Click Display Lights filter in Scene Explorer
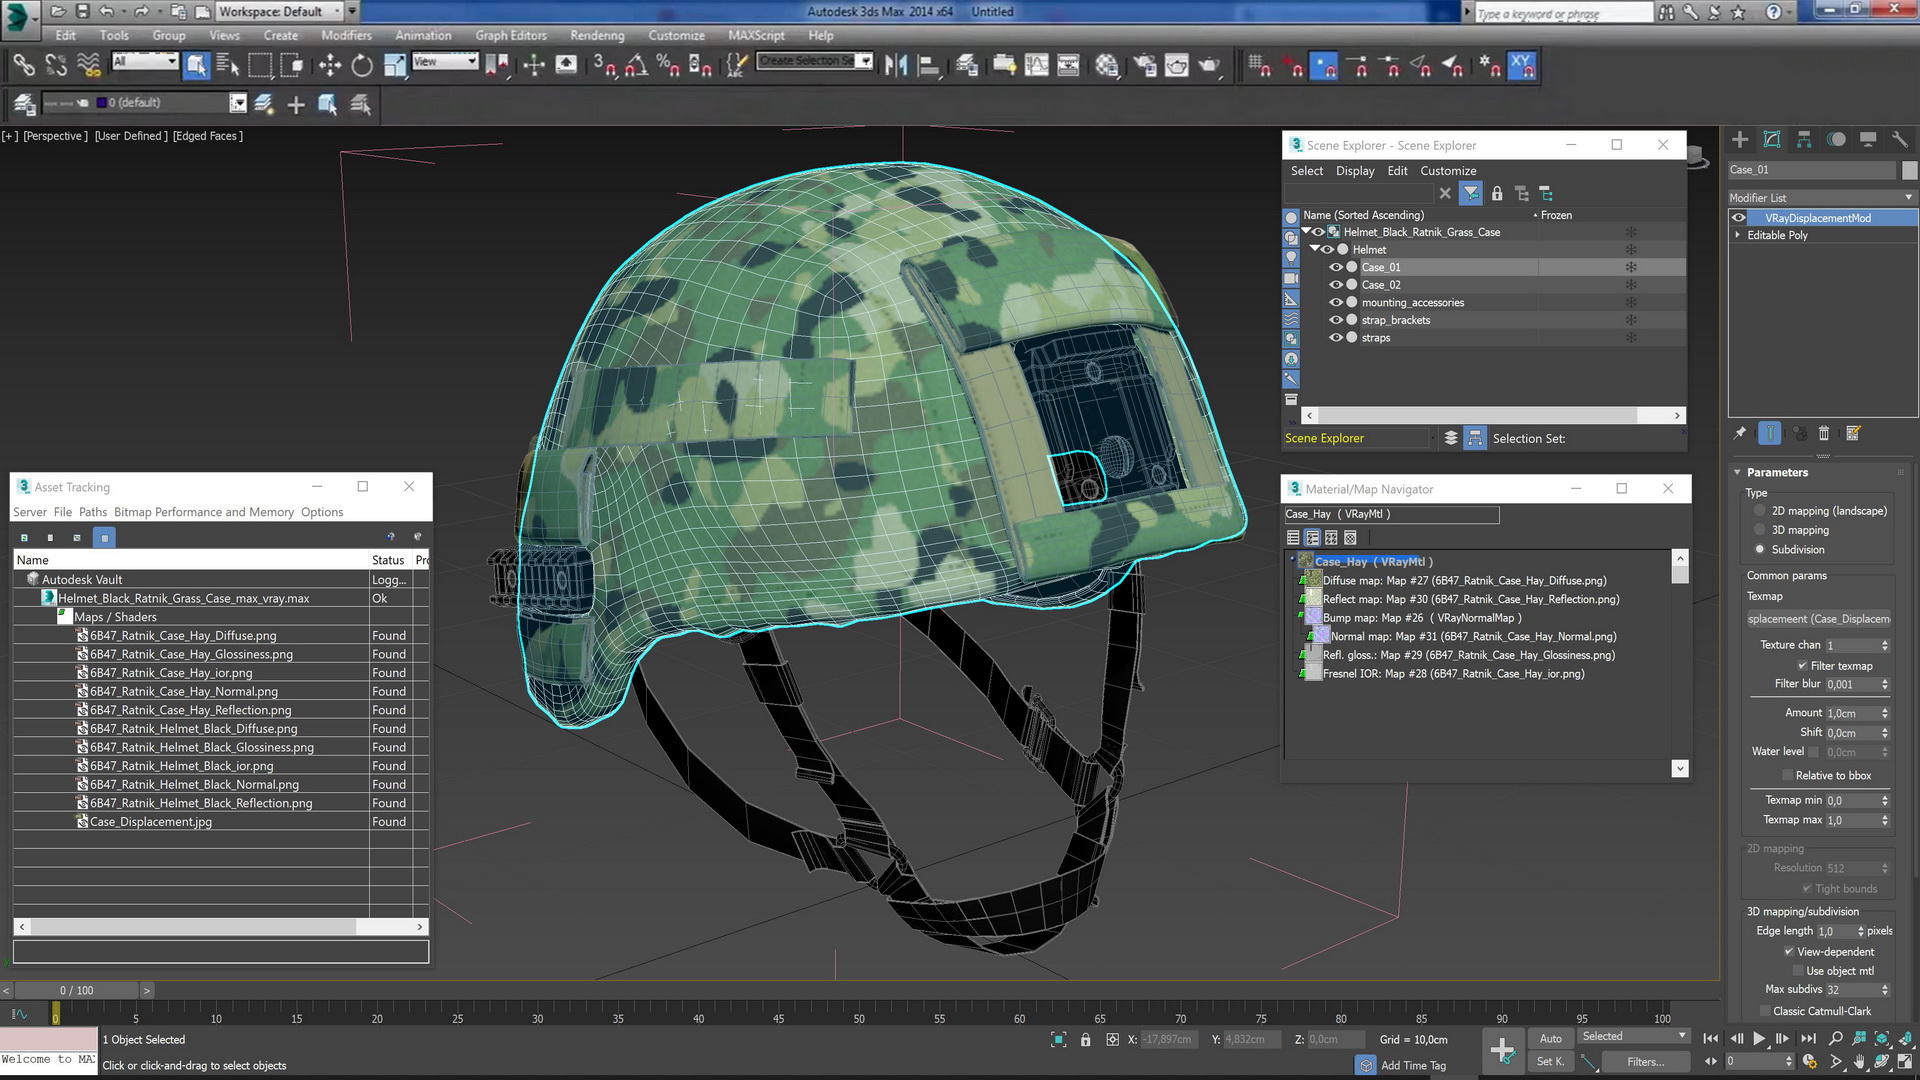The image size is (1920, 1080). click(1291, 257)
